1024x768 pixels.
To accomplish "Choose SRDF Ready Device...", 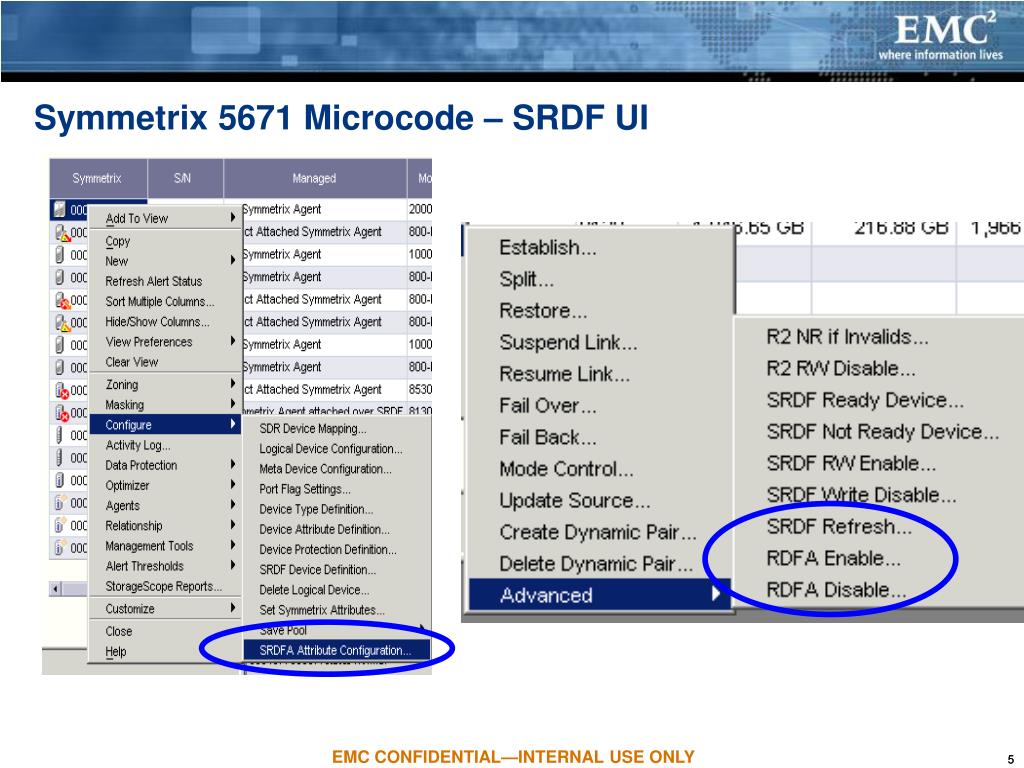I will coord(879,400).
